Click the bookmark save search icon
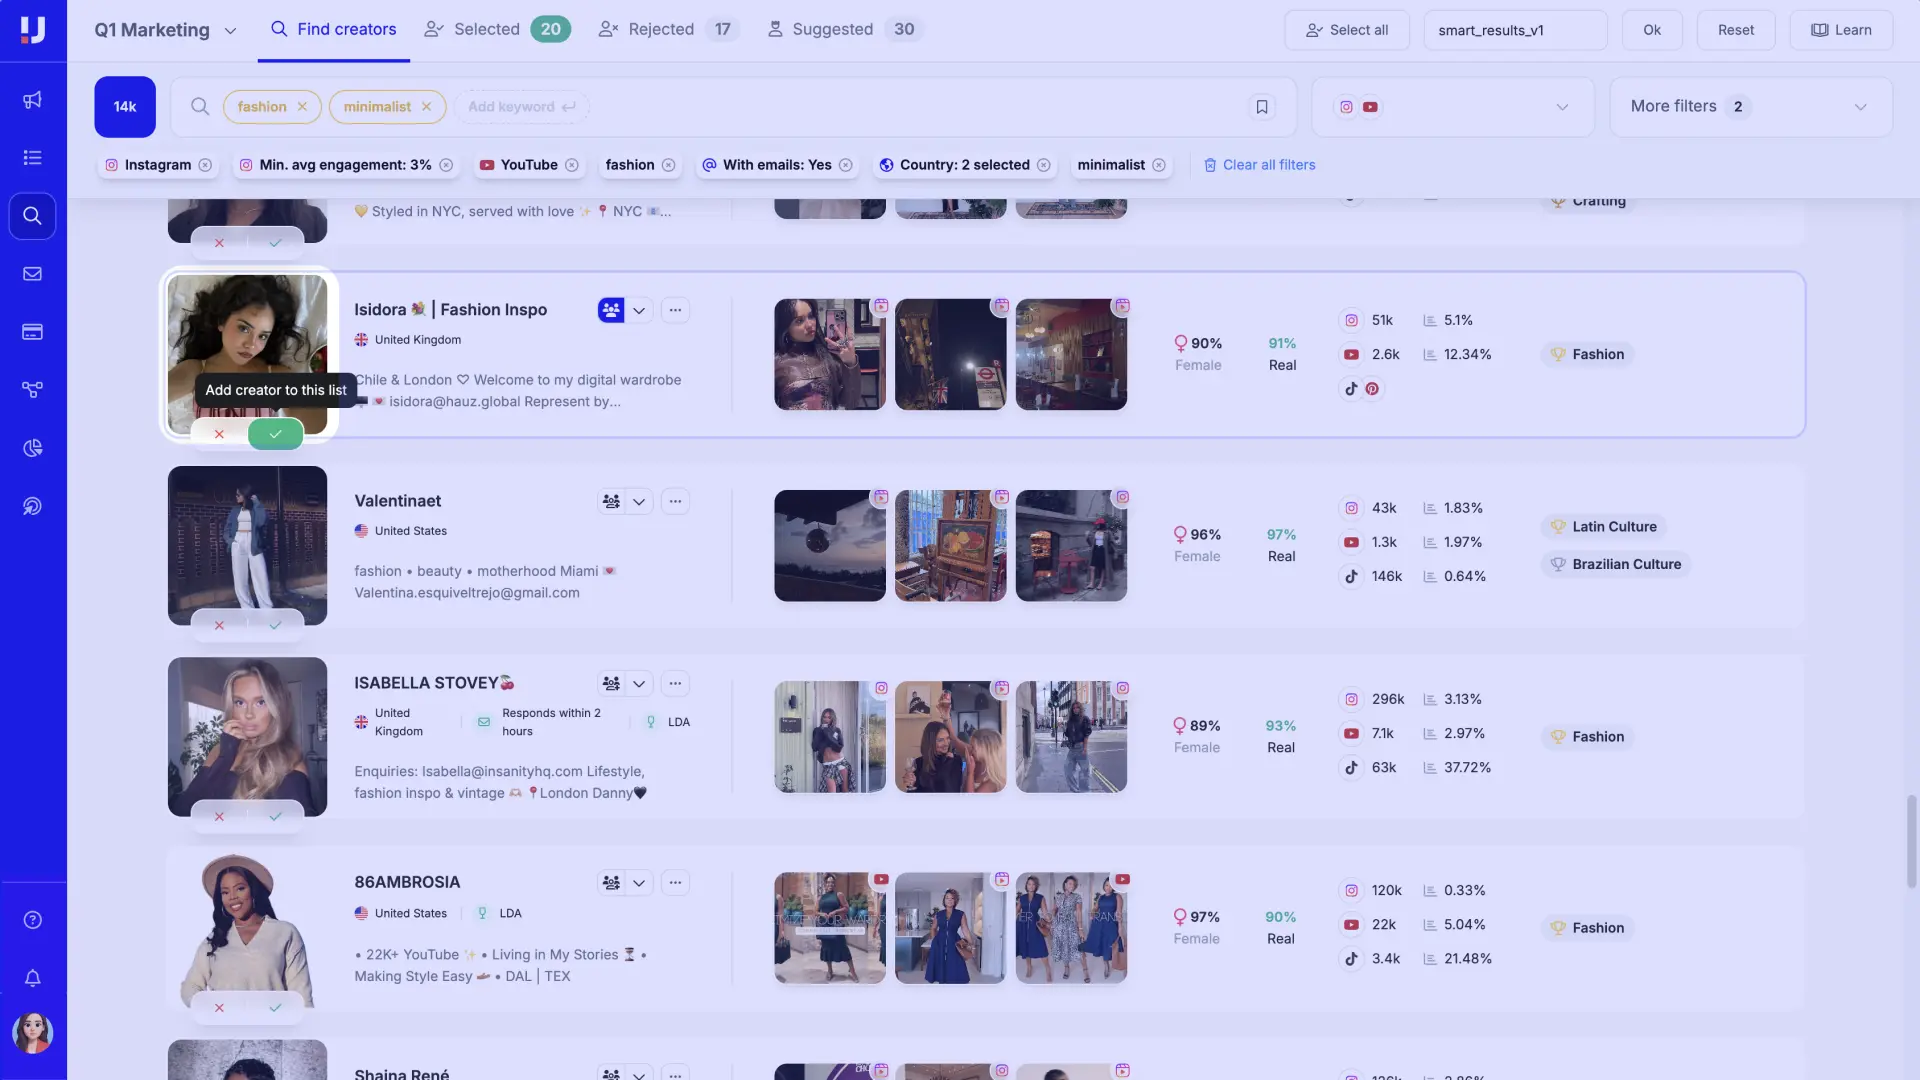This screenshot has width=1920, height=1080. click(x=1262, y=107)
